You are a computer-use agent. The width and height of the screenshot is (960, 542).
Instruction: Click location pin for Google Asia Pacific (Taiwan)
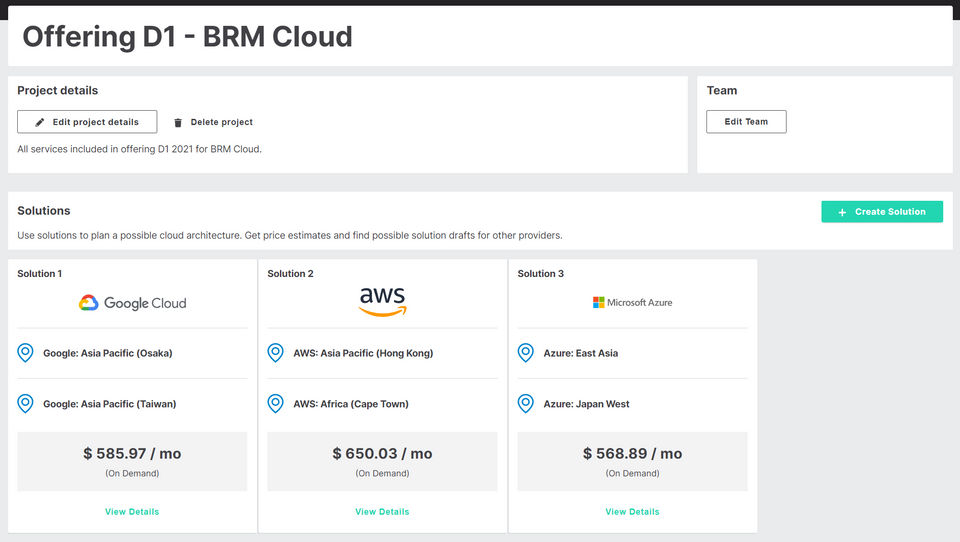click(25, 404)
